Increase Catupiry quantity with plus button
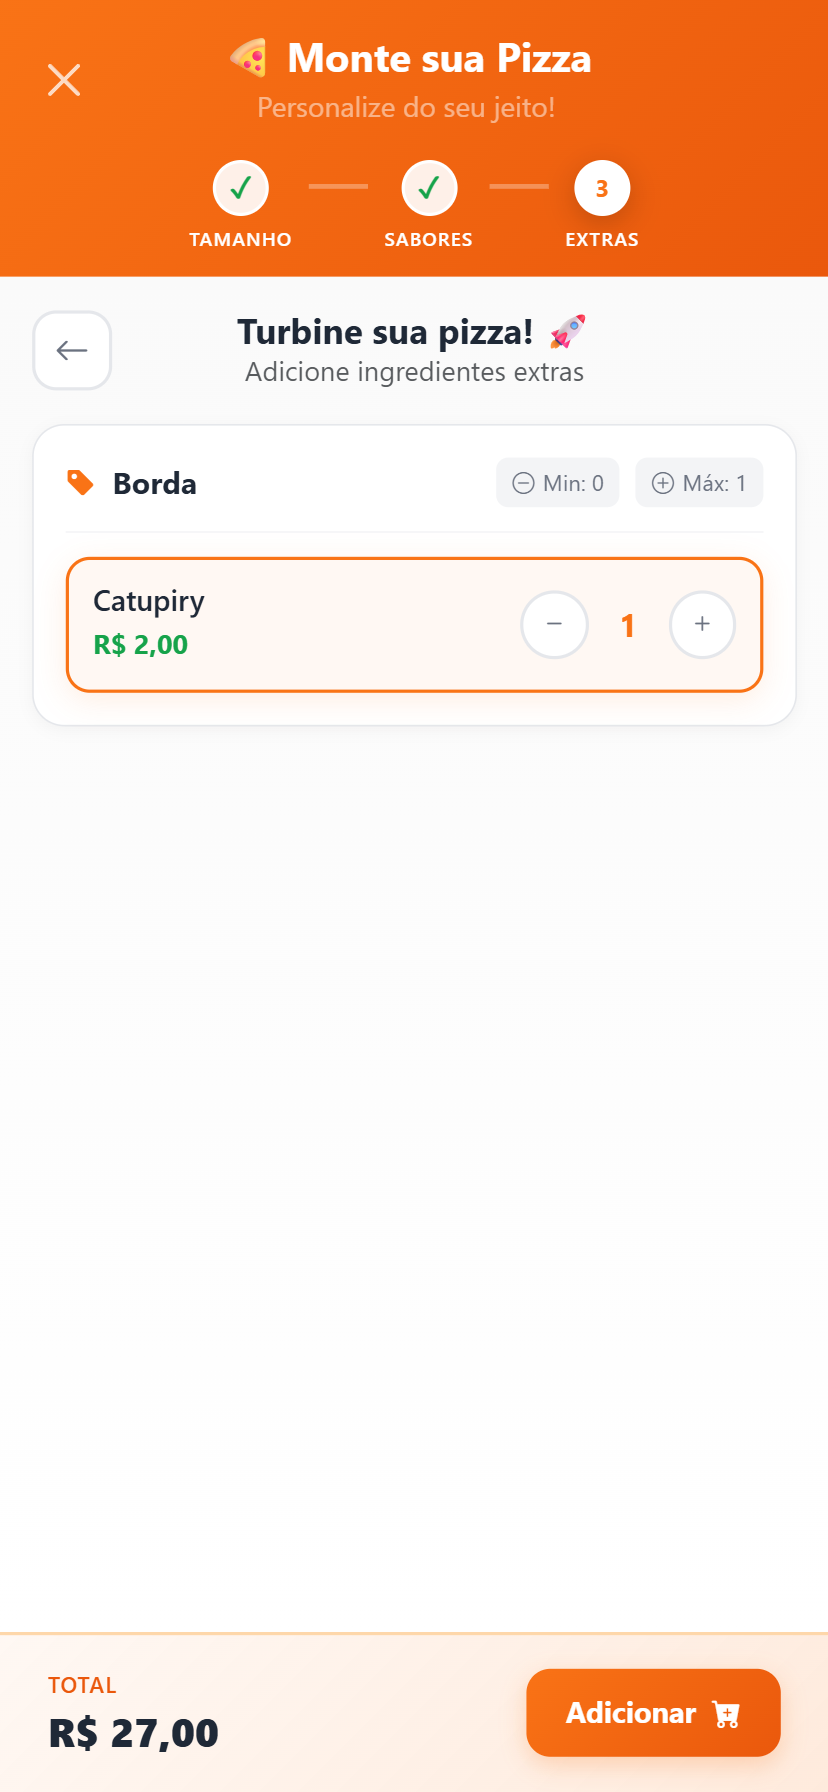Image resolution: width=828 pixels, height=1792 pixels. click(x=702, y=625)
